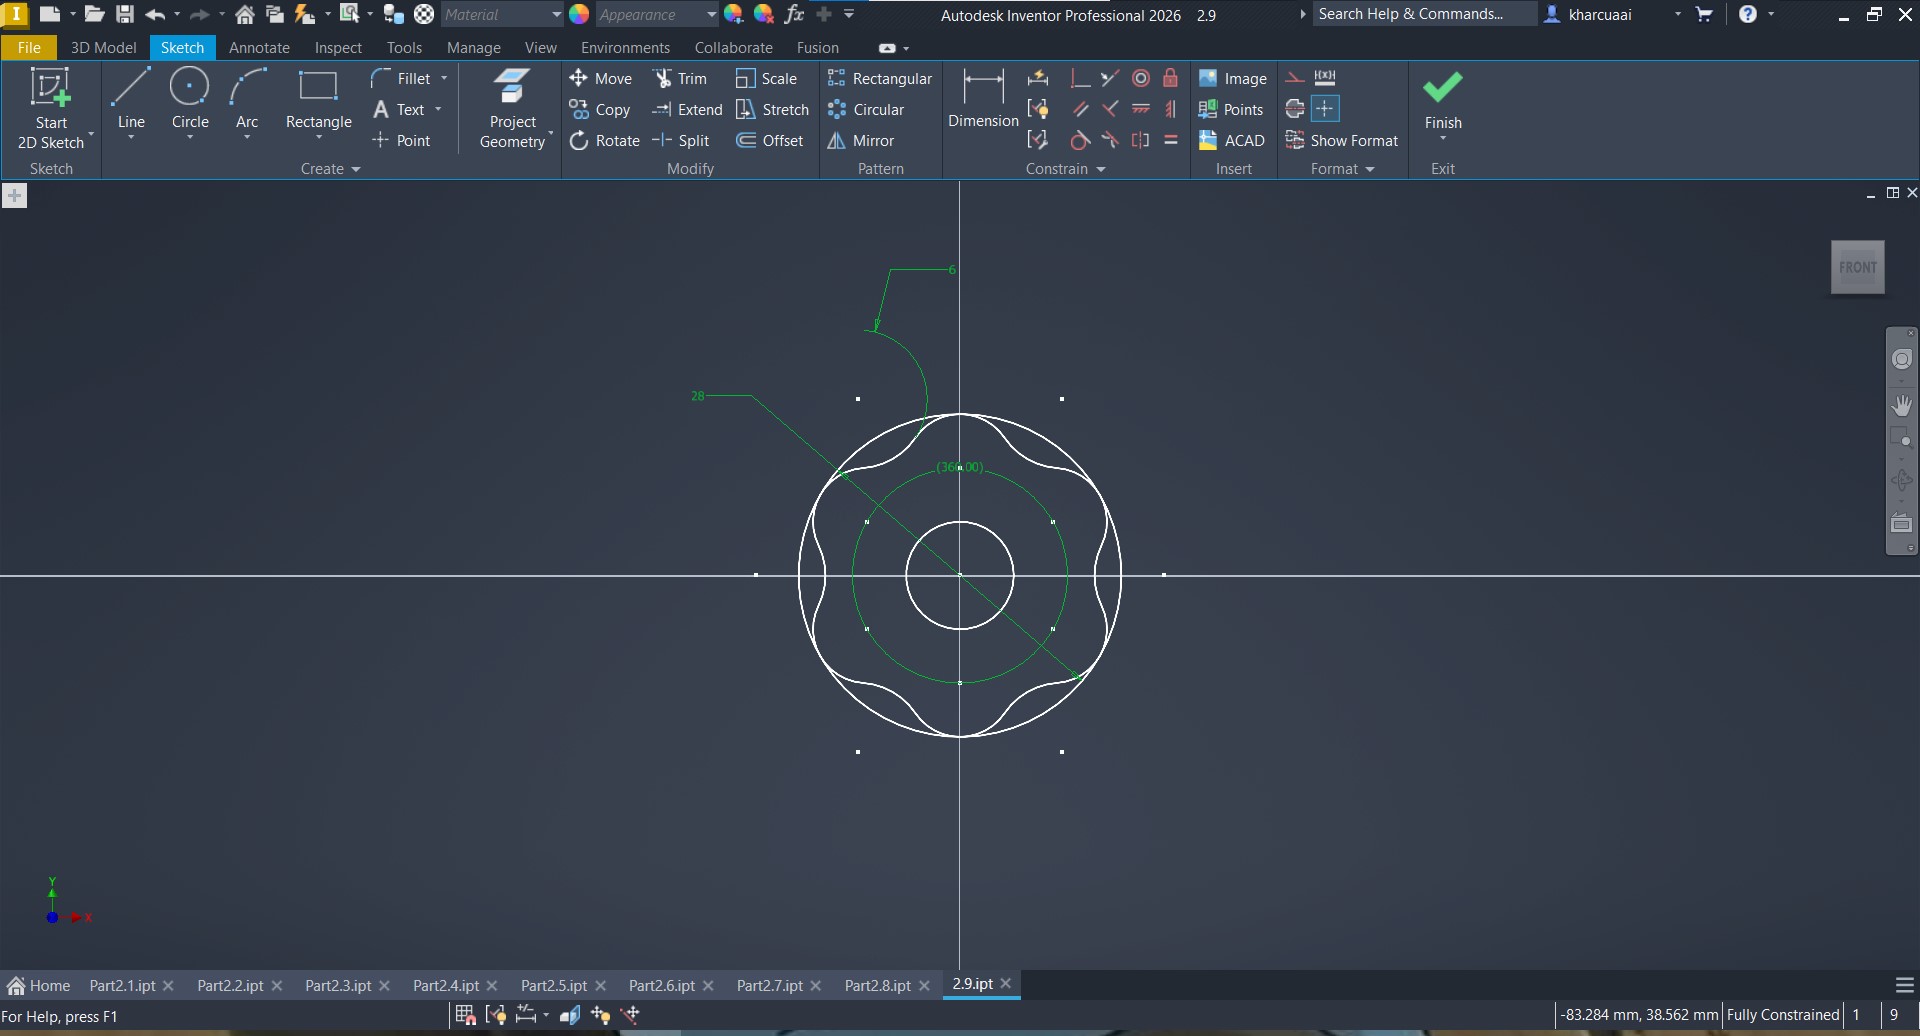Toggle the centerline format button
1920x1036 pixels.
(x=1295, y=109)
